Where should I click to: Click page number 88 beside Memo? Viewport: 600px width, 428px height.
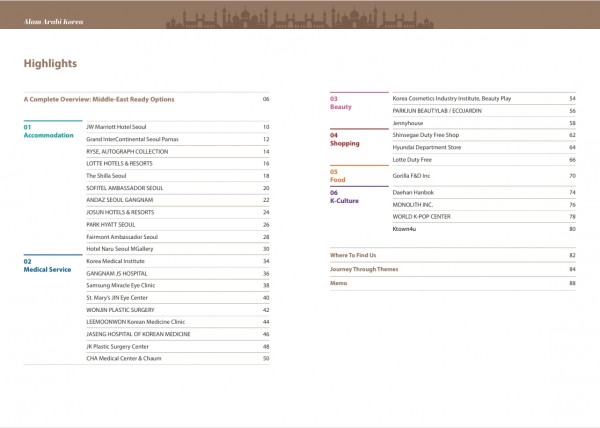[572, 283]
